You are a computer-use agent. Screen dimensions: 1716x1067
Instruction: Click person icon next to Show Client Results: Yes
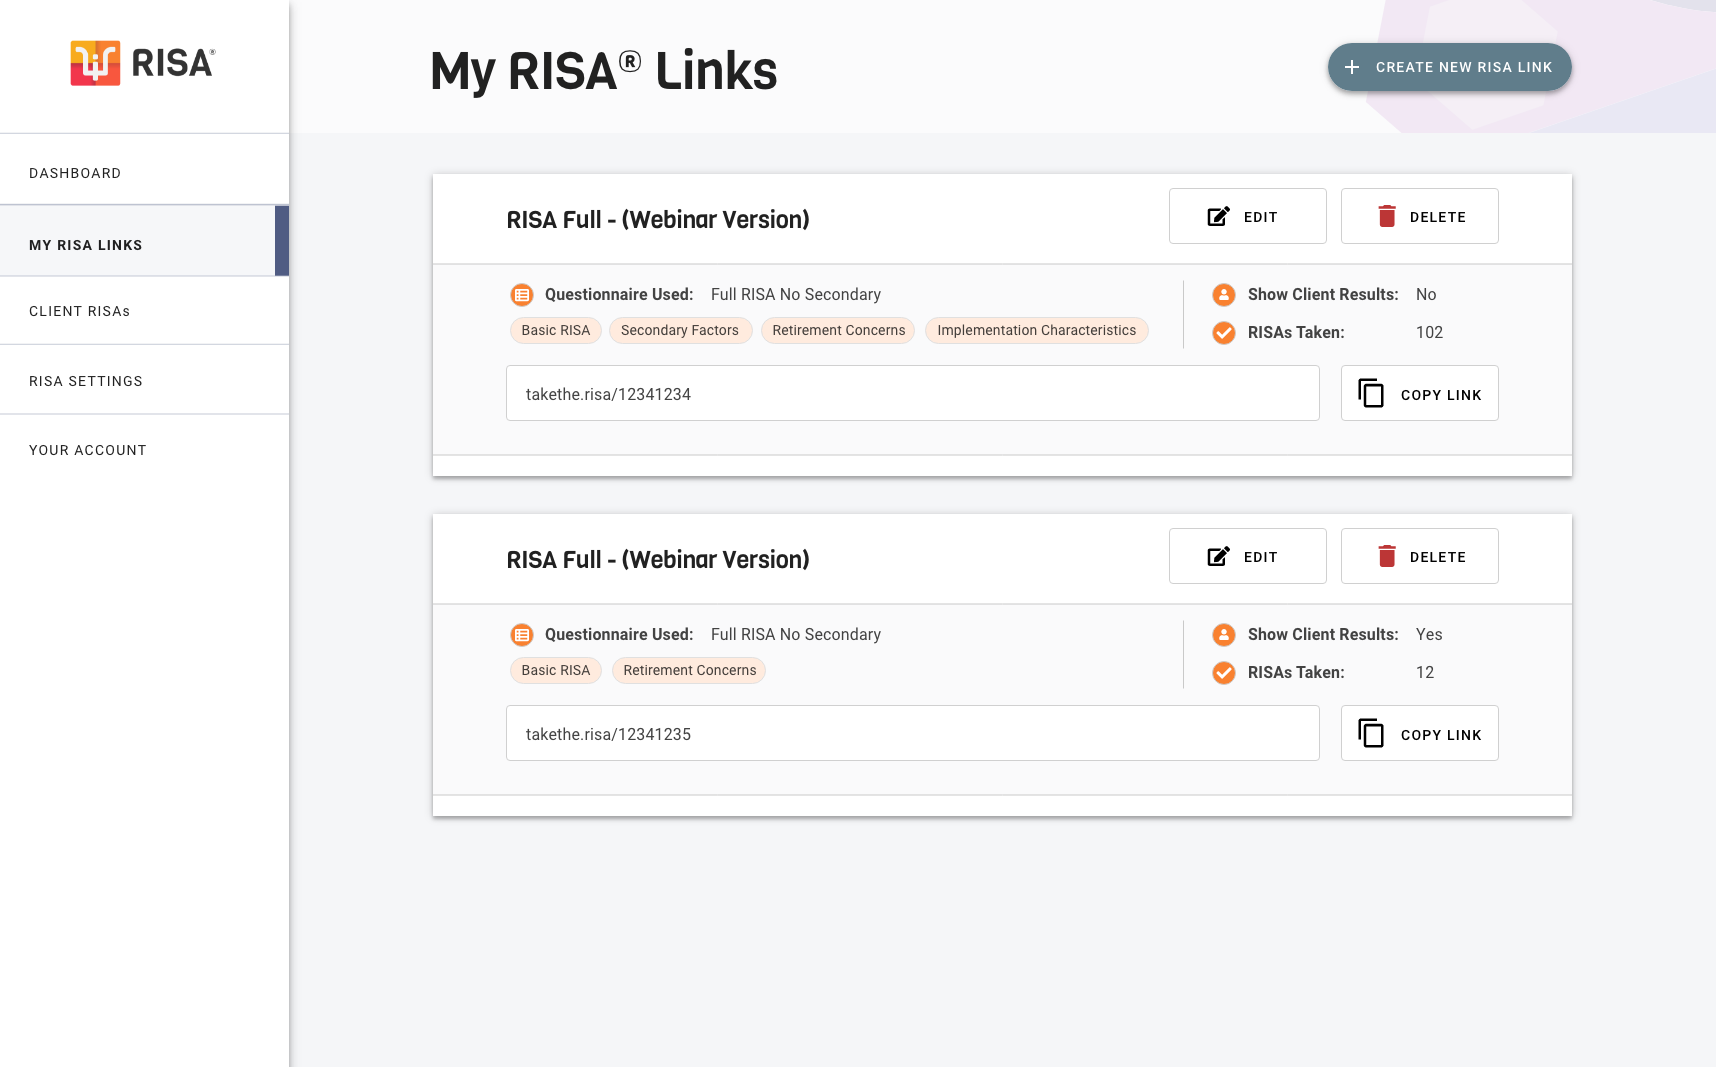[x=1224, y=635]
